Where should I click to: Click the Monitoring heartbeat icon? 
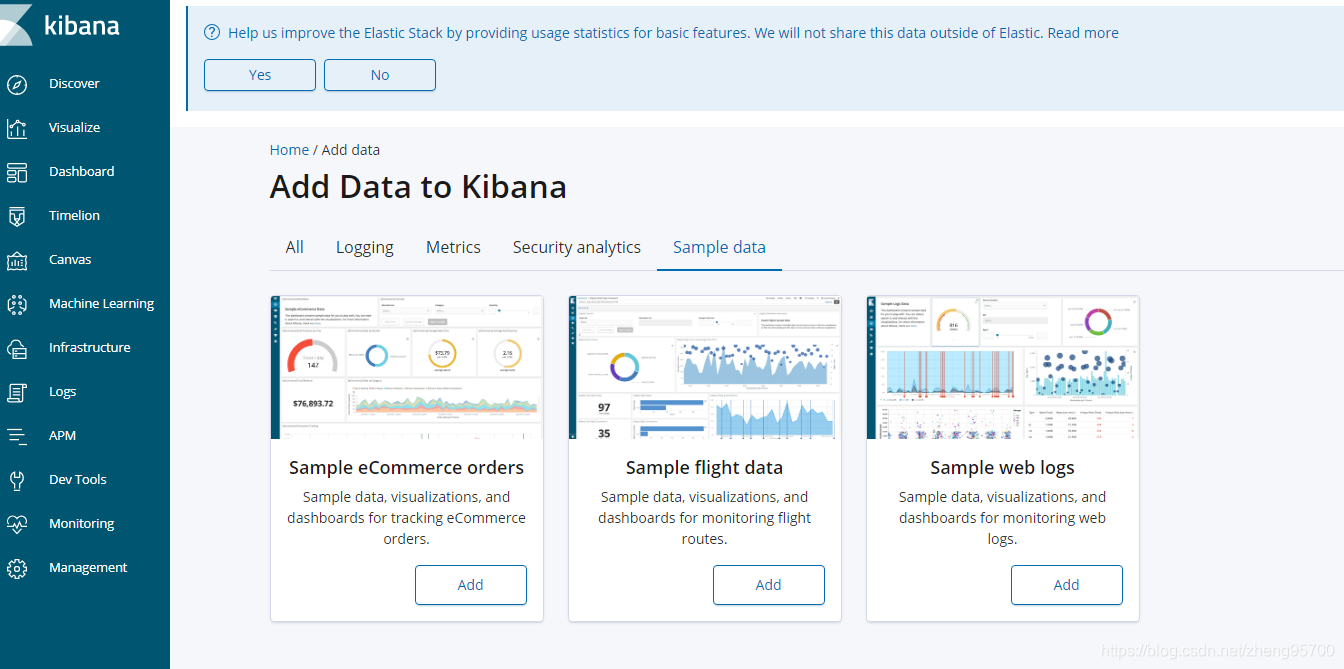(x=17, y=524)
